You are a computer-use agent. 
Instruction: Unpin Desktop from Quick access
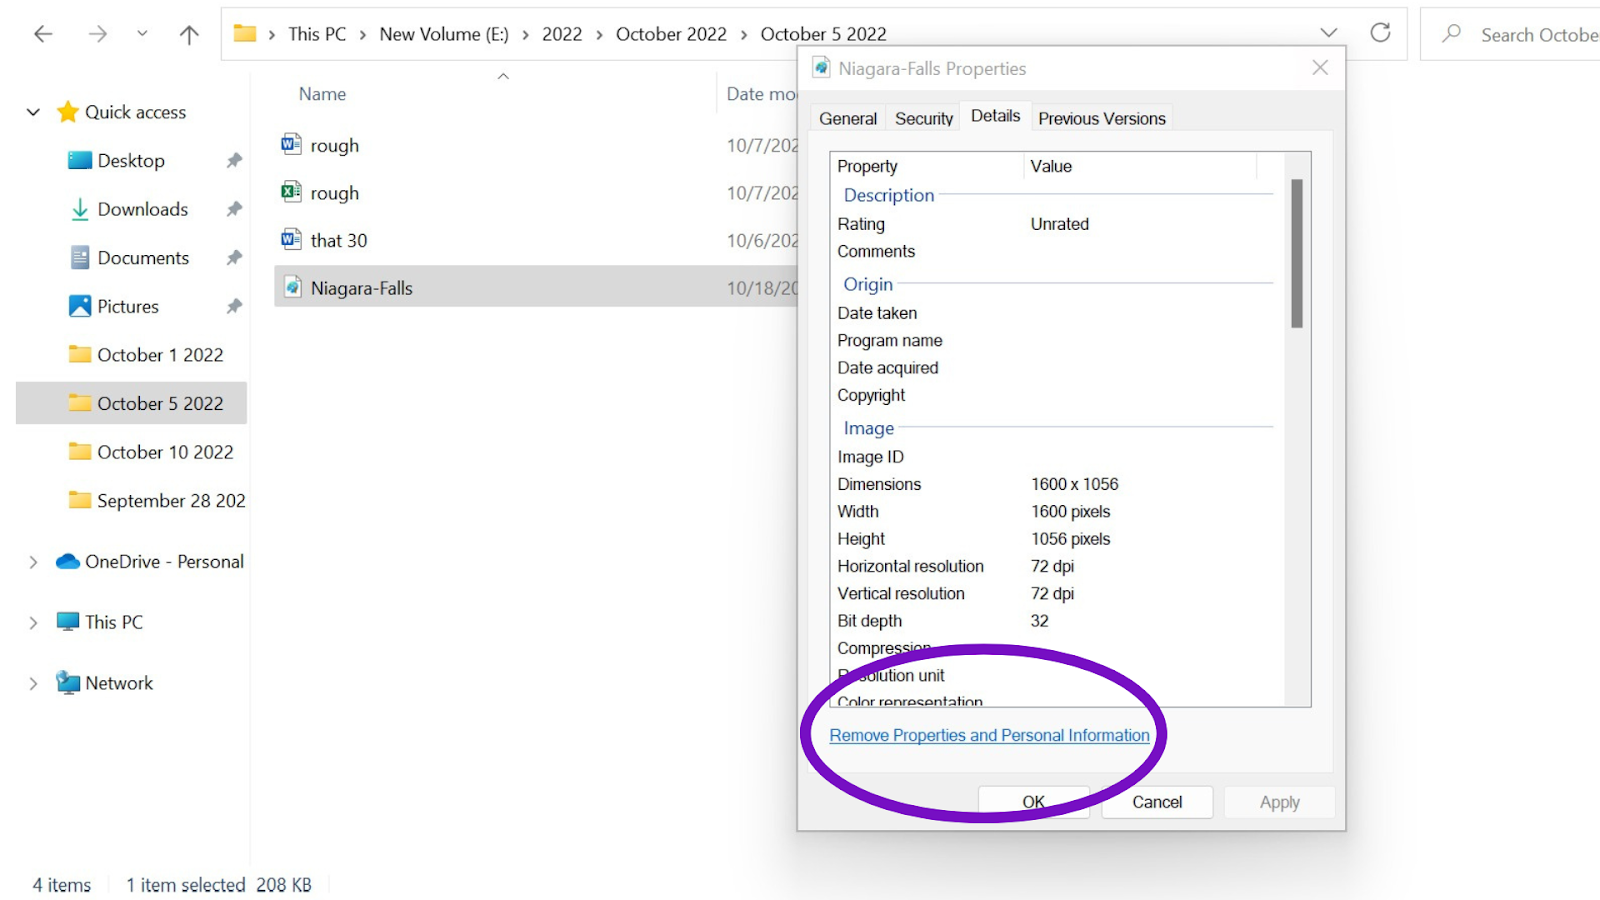(234, 160)
